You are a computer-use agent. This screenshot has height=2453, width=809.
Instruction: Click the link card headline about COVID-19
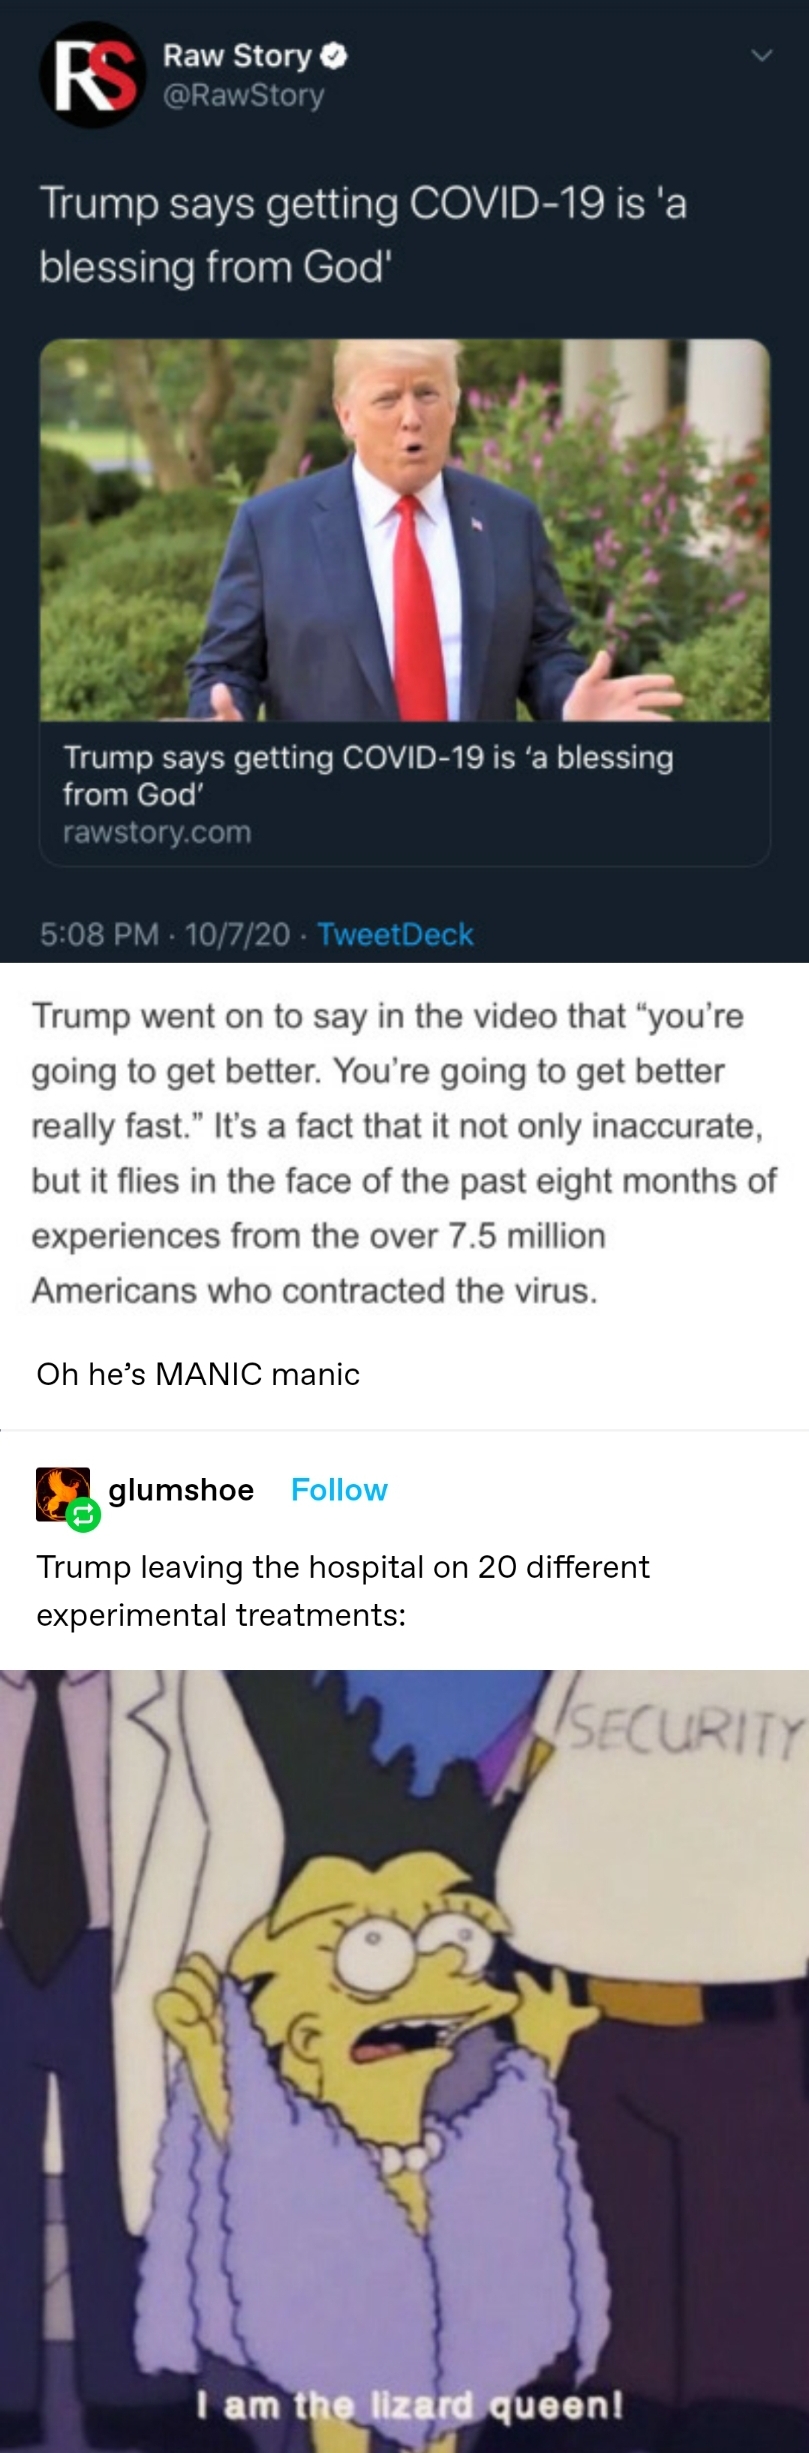pos(367,775)
